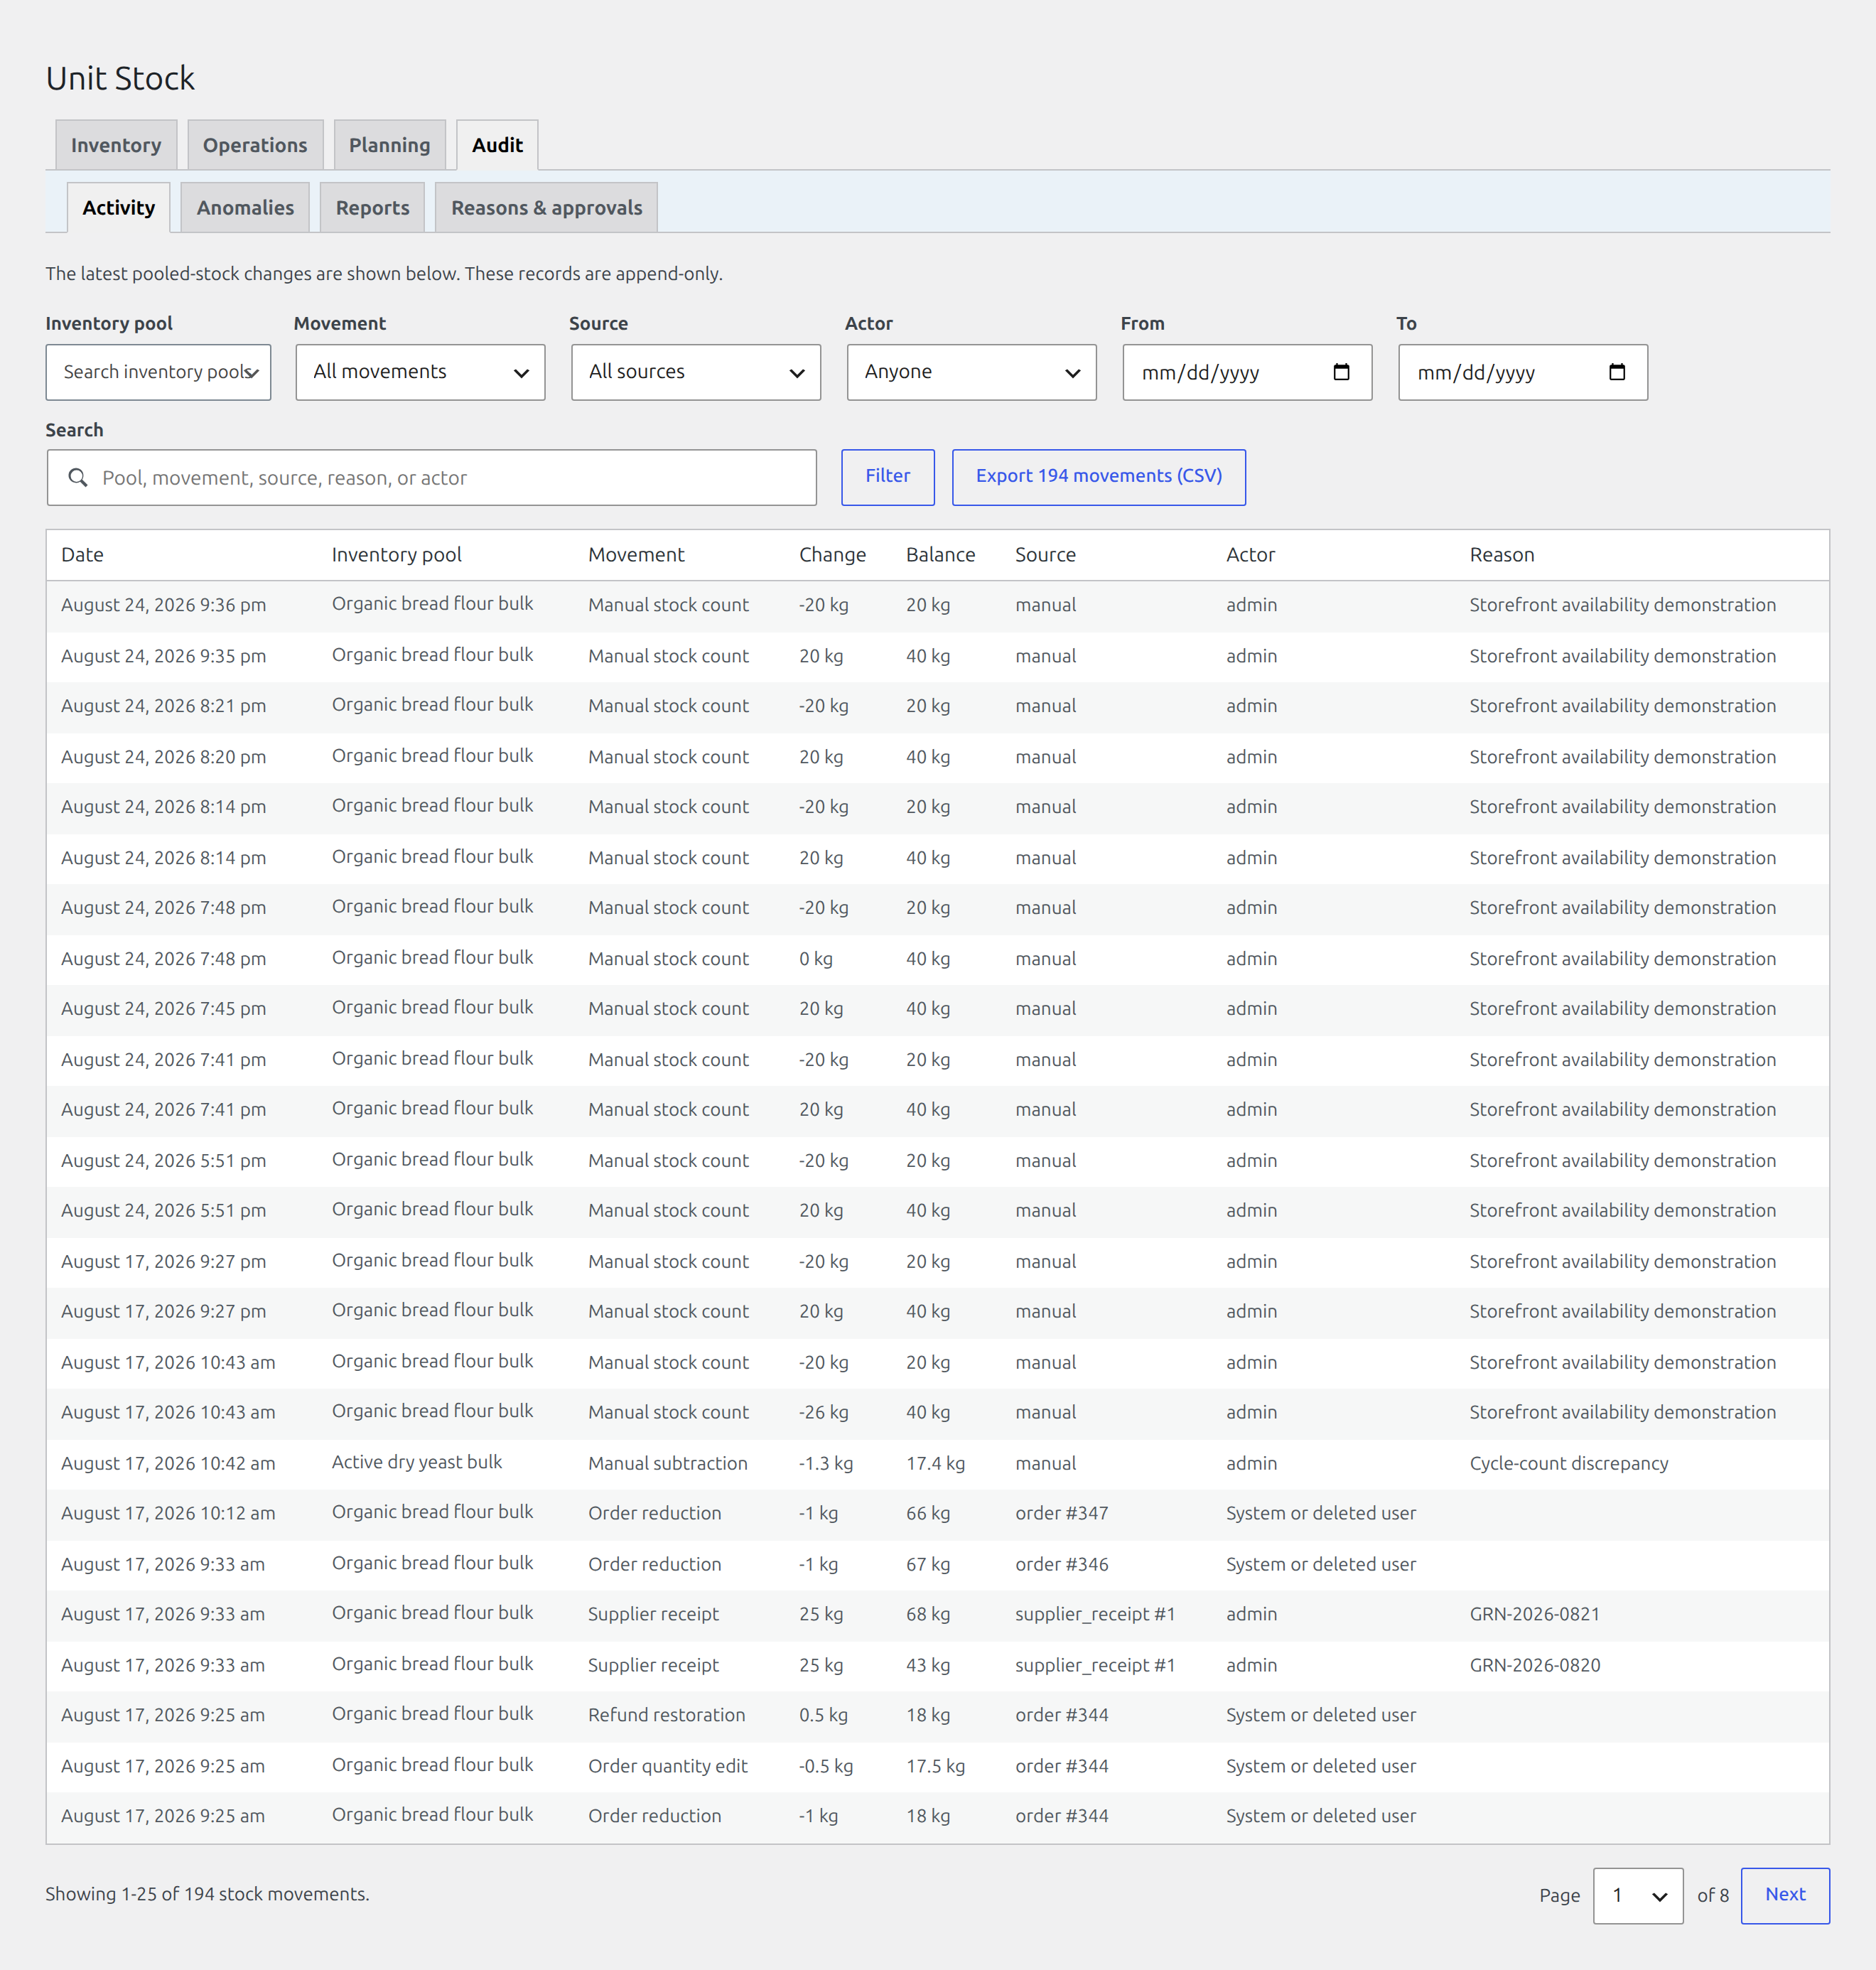Click the 66 kg balance value
This screenshot has width=1876, height=1970.
[928, 1513]
